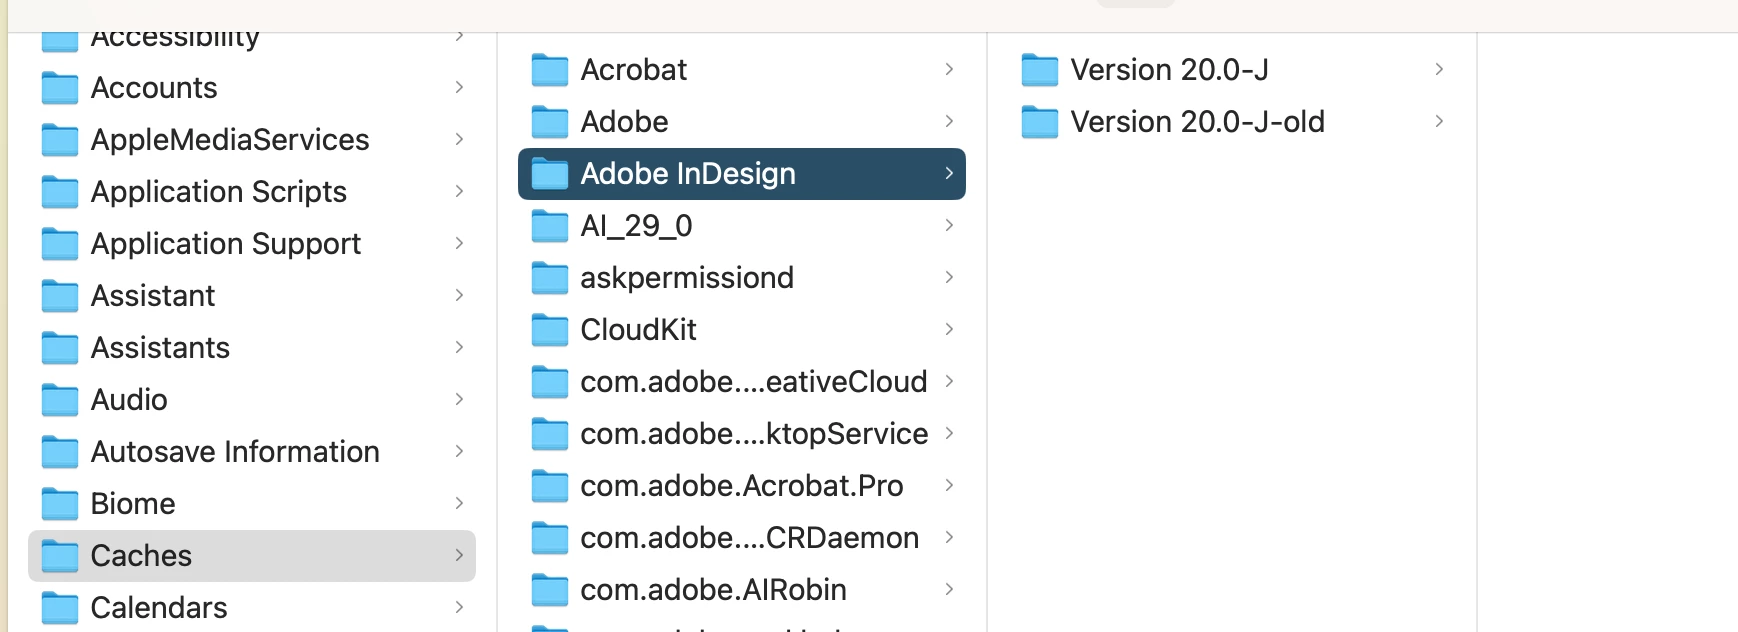Select the Caches folder row

point(252,556)
